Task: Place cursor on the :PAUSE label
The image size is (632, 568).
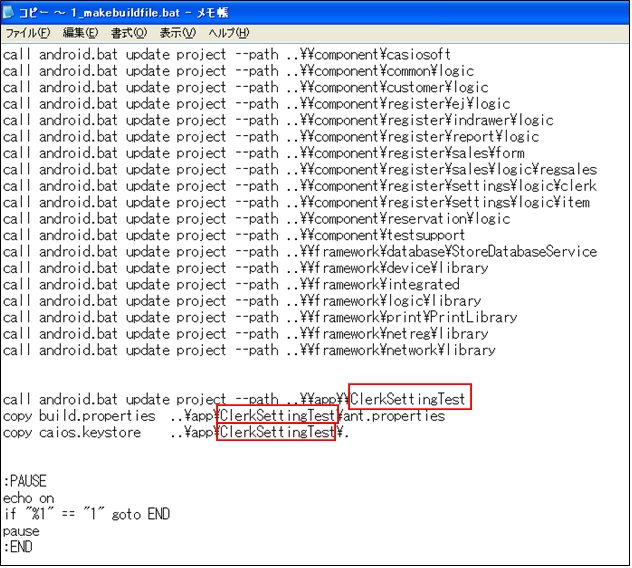Action: 25,481
